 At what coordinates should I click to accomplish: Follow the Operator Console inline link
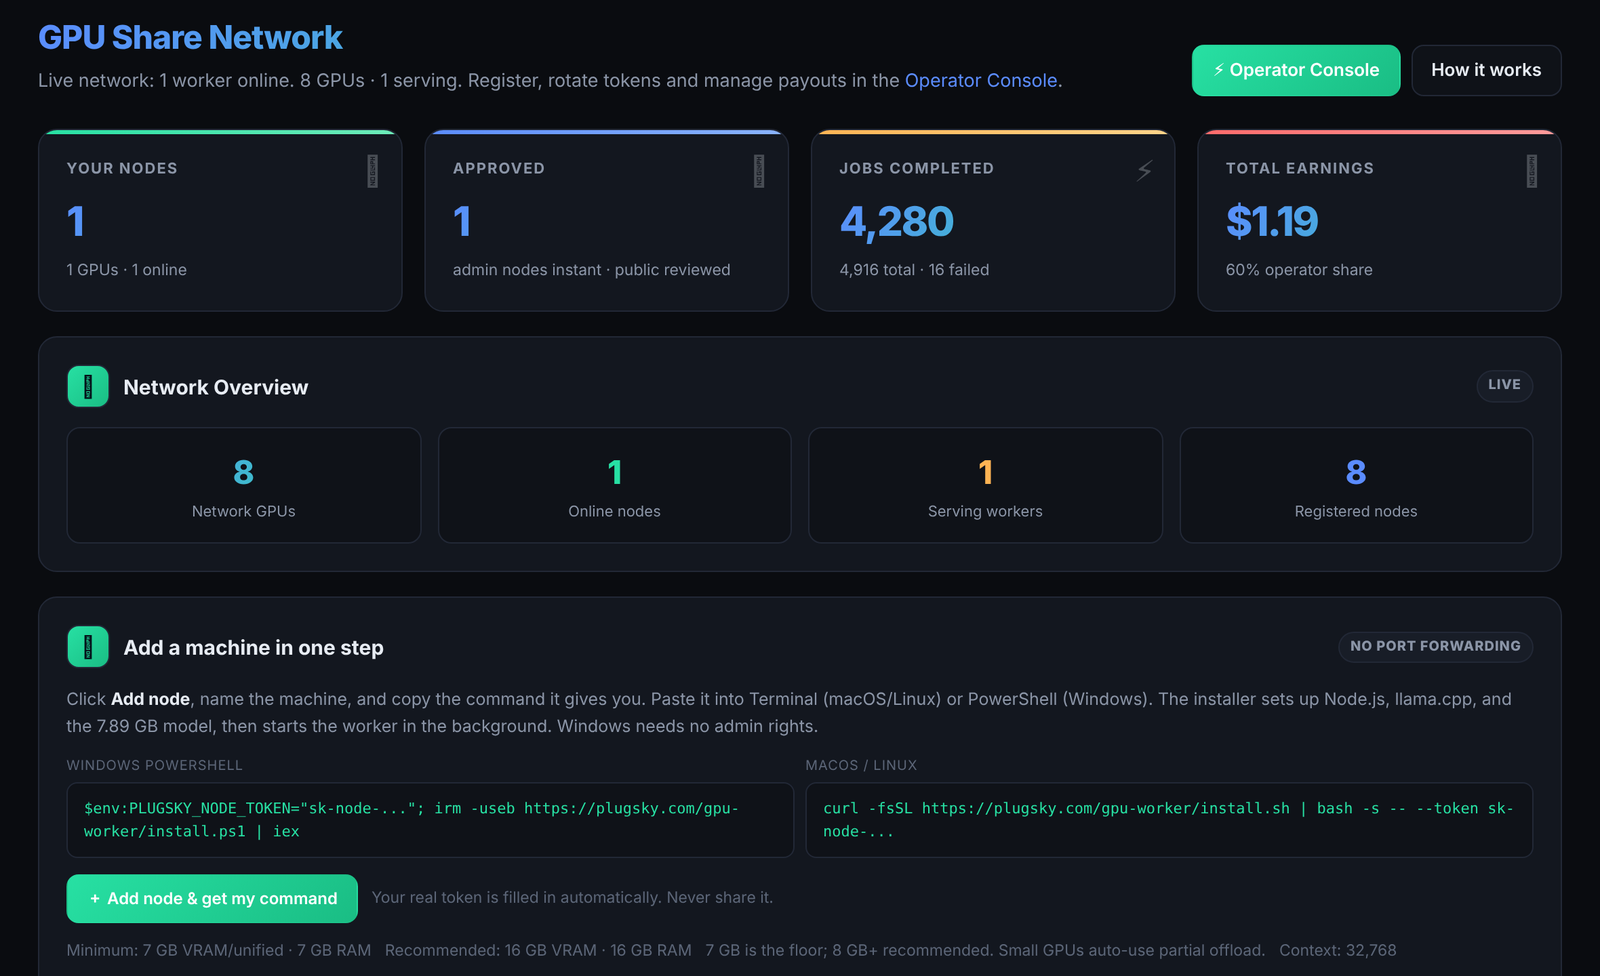(980, 80)
